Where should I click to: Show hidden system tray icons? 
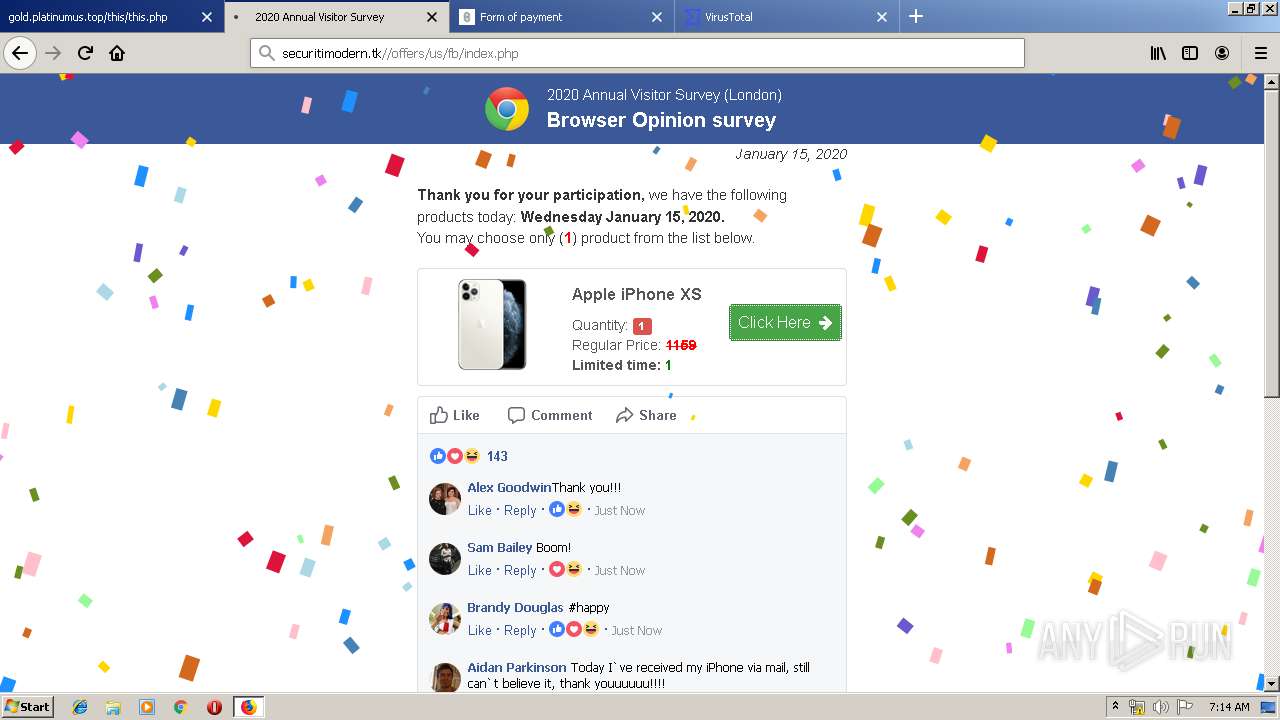click(x=1115, y=707)
